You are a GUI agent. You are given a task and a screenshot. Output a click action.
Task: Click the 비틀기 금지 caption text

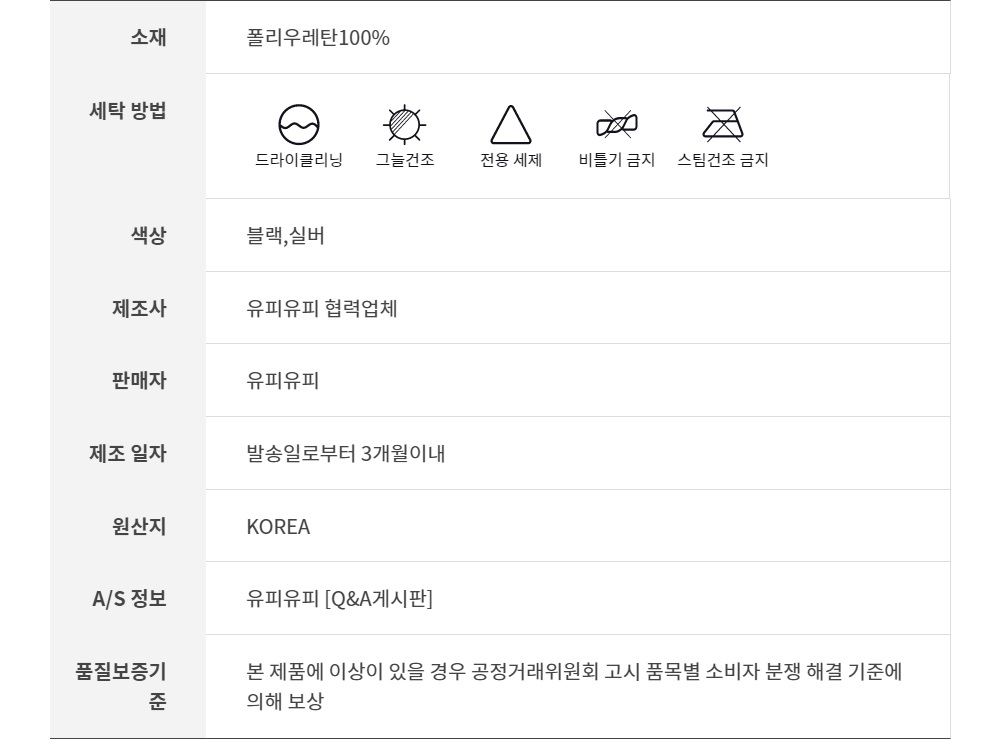(616, 160)
